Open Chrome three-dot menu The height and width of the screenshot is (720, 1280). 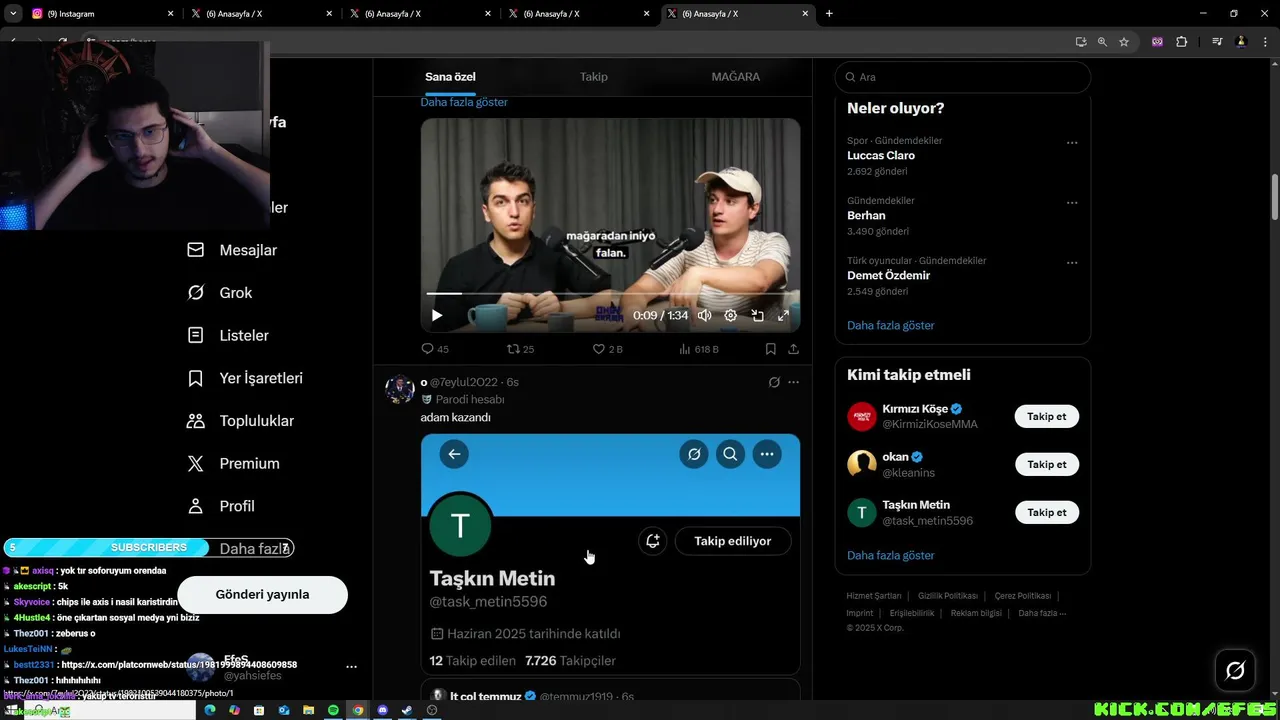click(x=1265, y=42)
